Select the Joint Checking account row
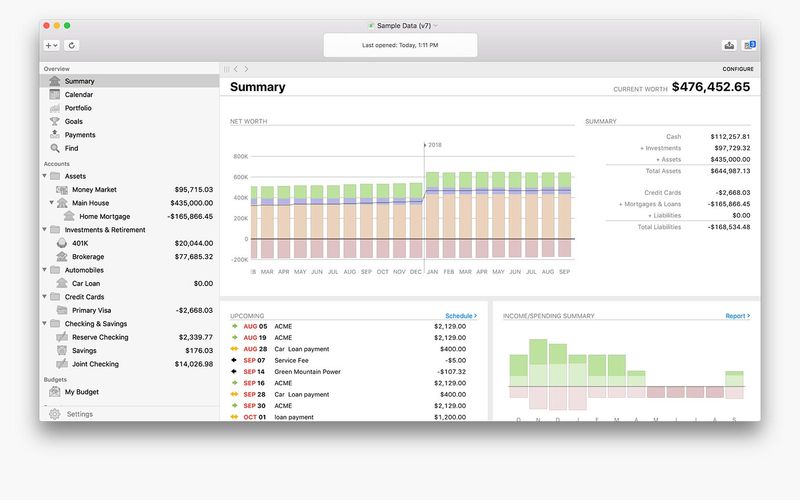This screenshot has width=800, height=500. (x=130, y=364)
